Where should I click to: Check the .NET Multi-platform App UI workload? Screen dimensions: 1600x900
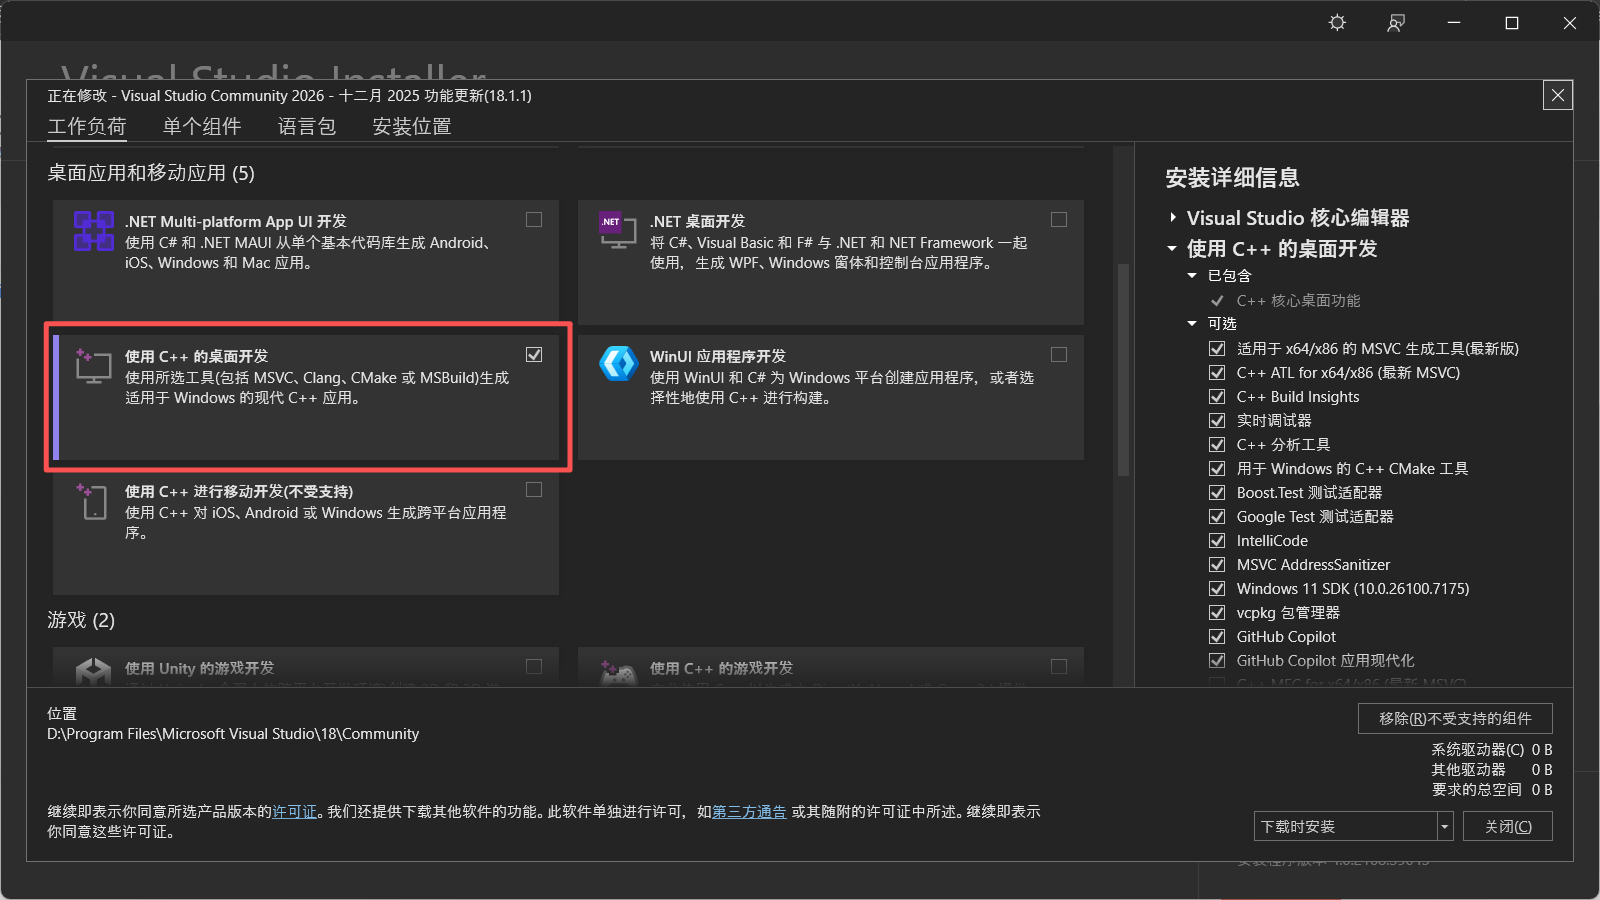tap(534, 220)
